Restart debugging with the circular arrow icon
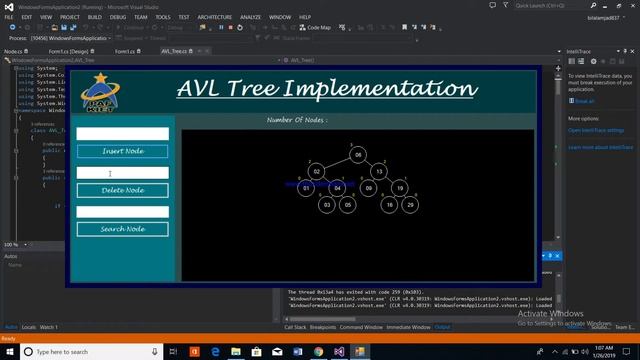The height and width of the screenshot is (360, 640). tap(240, 27)
